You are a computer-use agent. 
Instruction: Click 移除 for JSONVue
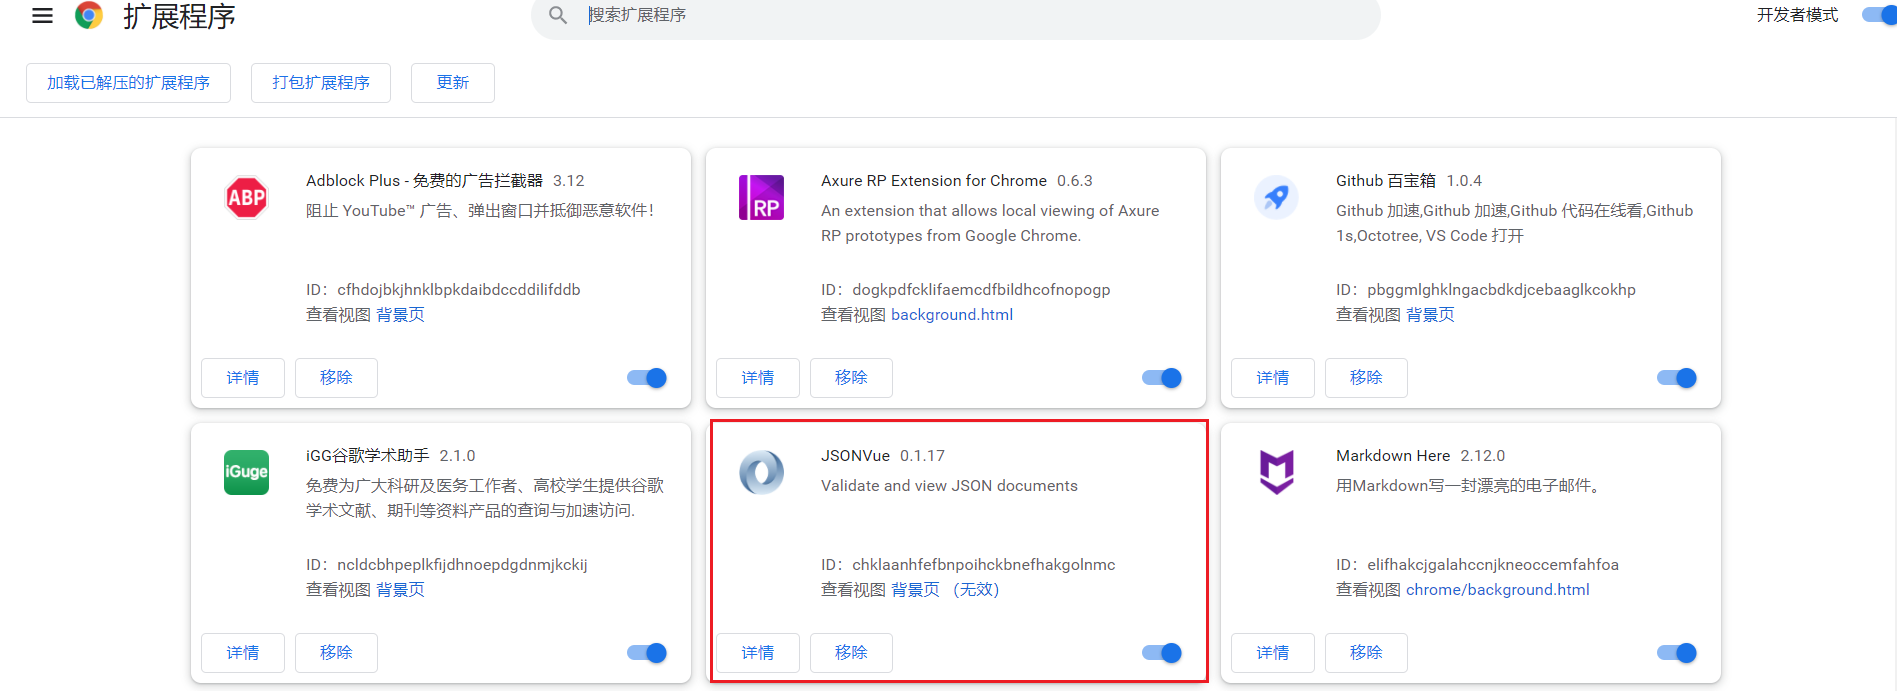851,653
